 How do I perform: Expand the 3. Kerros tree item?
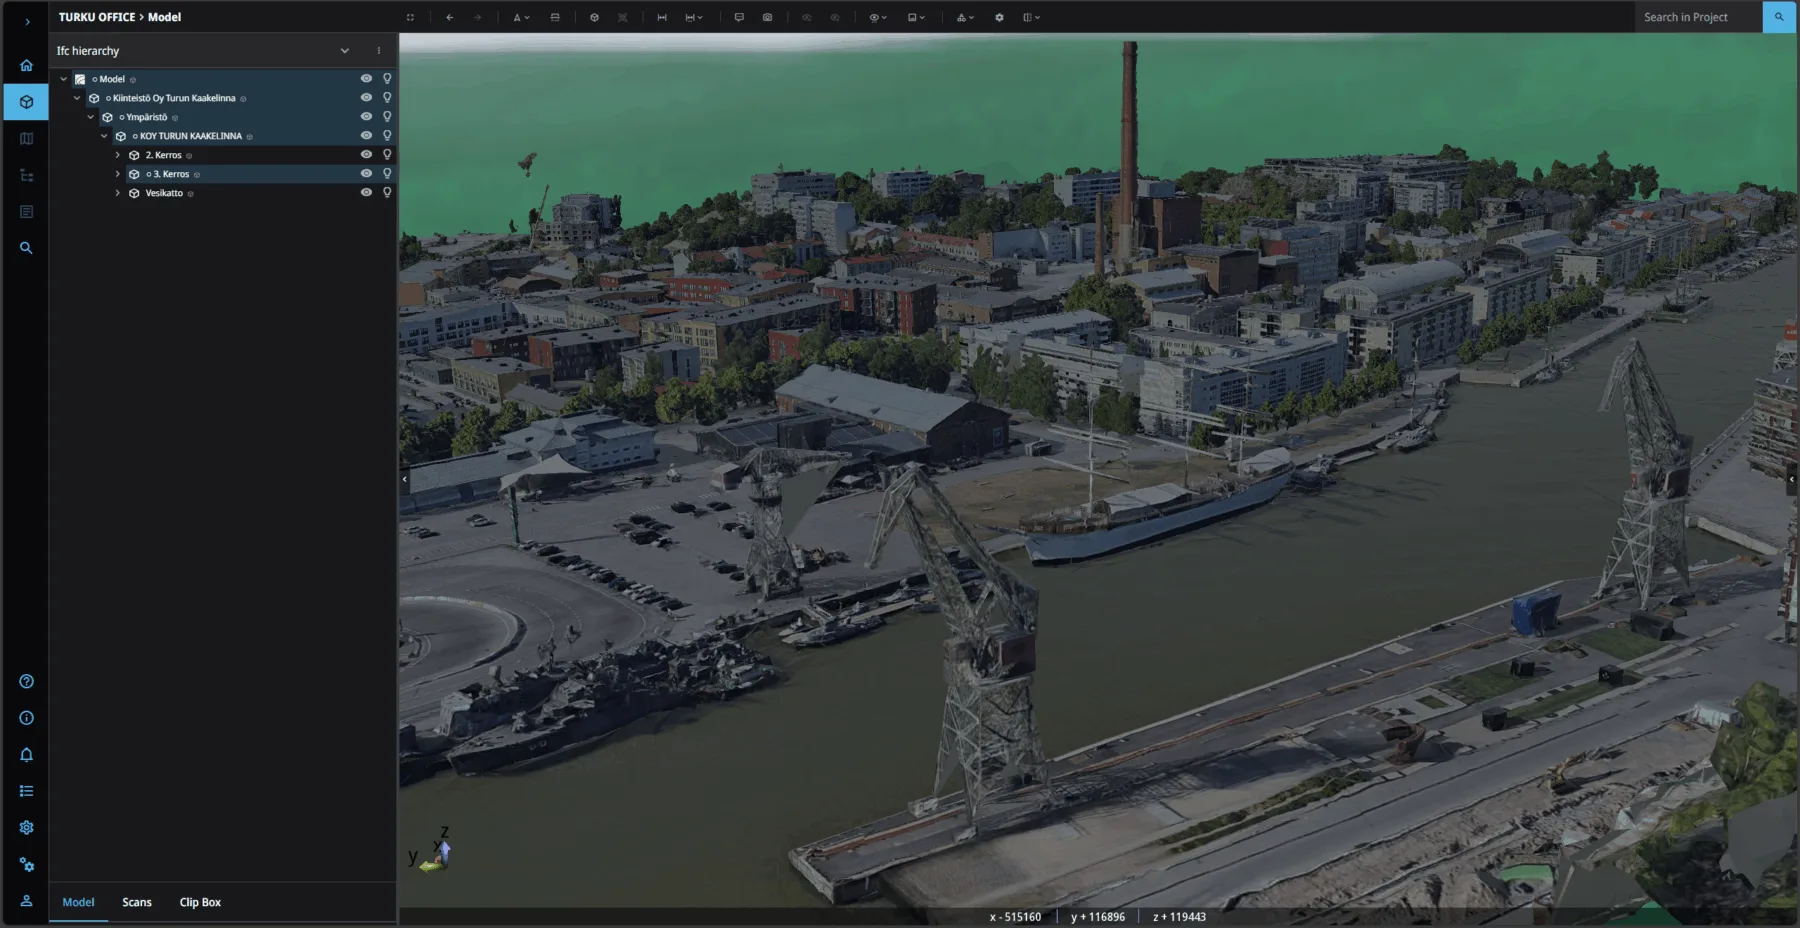coord(118,173)
